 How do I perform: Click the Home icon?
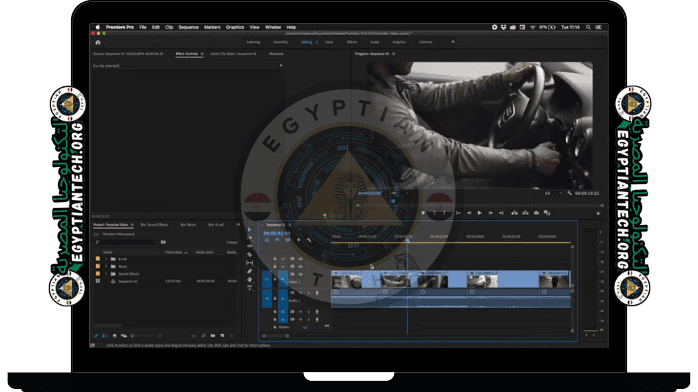point(98,42)
